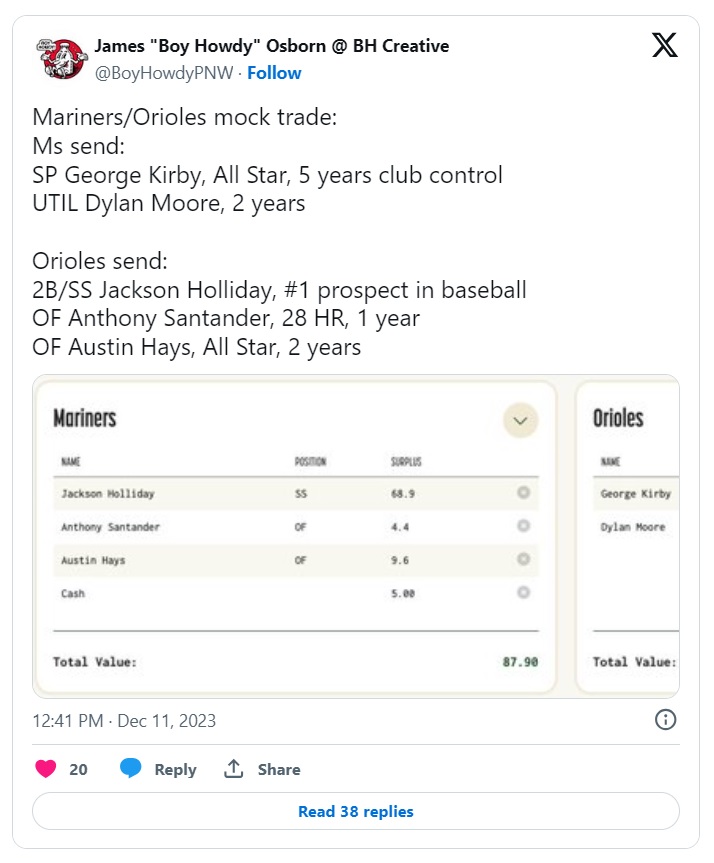The width and height of the screenshot is (714, 863).
Task: Open the tweet info icon
Action: pyautogui.click(x=667, y=719)
